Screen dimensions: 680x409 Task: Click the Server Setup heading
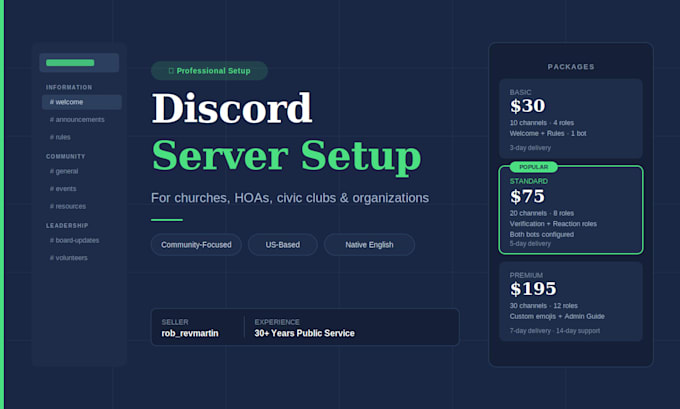point(286,156)
